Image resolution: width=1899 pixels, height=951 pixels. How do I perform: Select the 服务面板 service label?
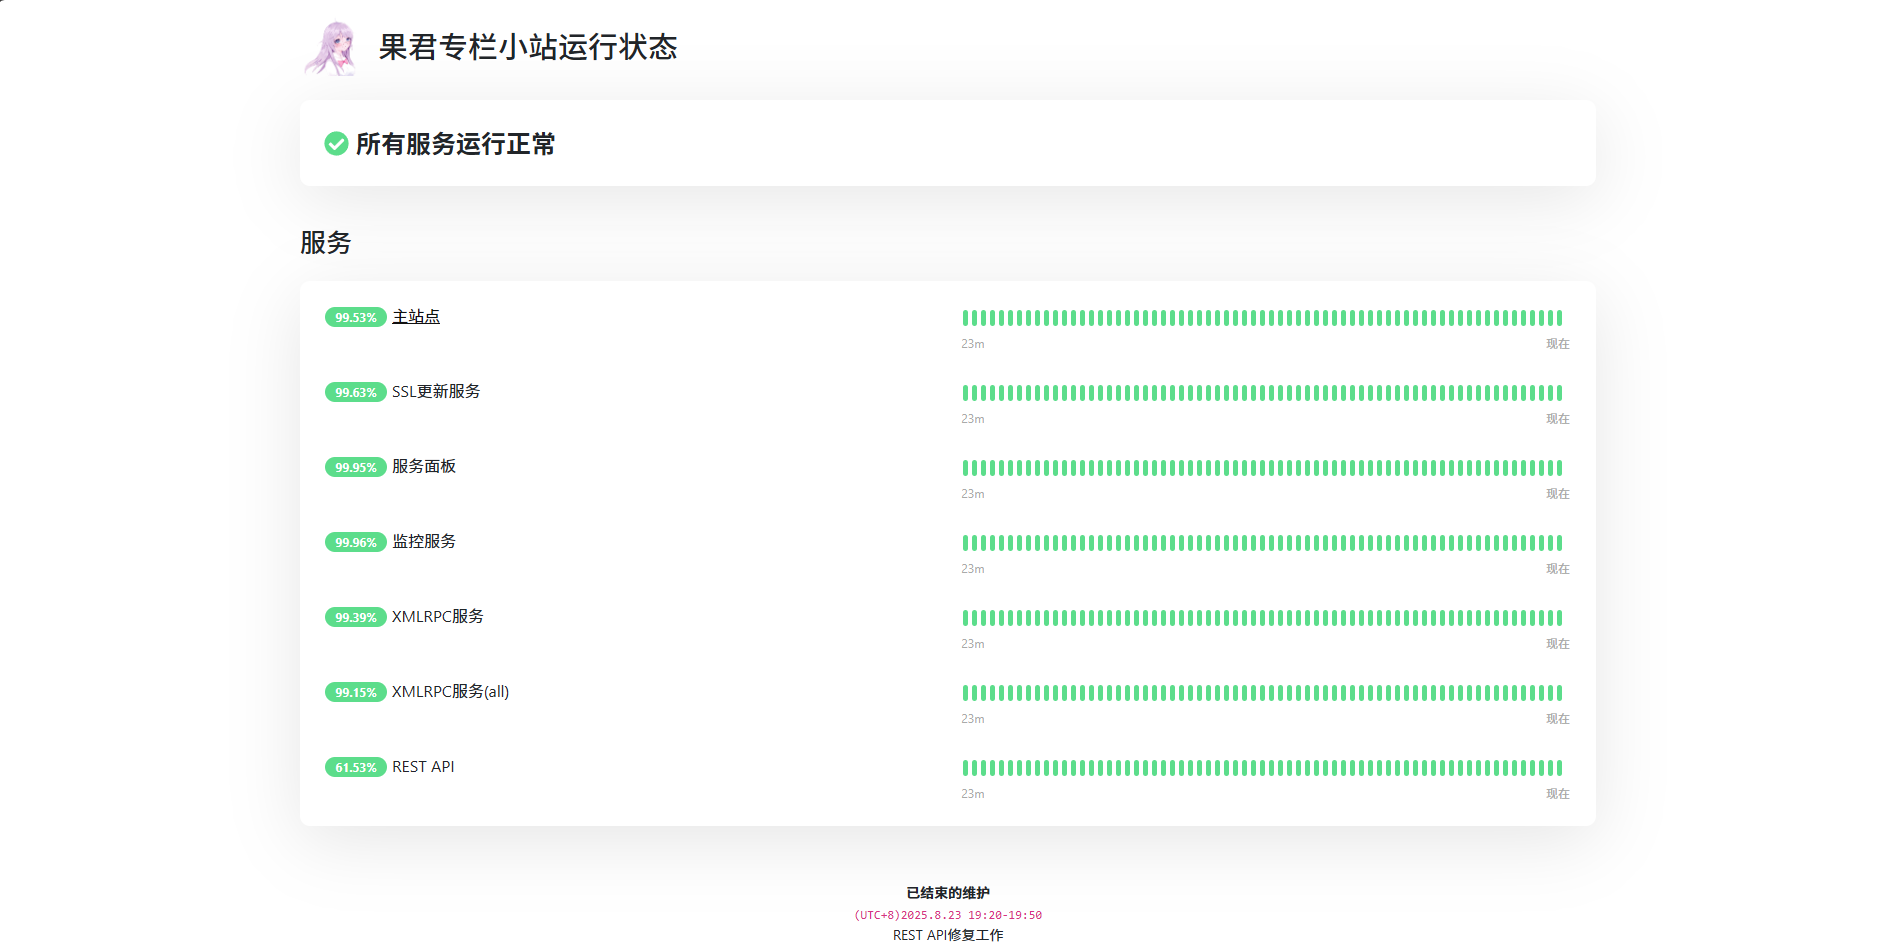[x=424, y=467]
